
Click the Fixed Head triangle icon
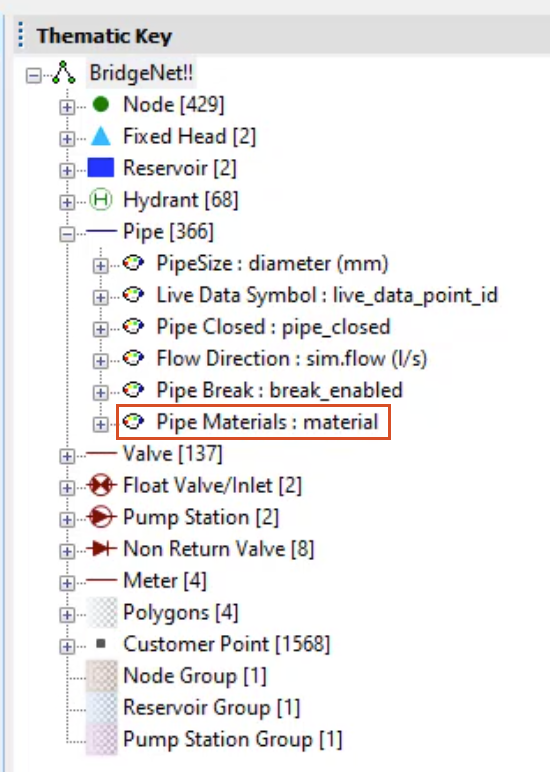point(101,136)
